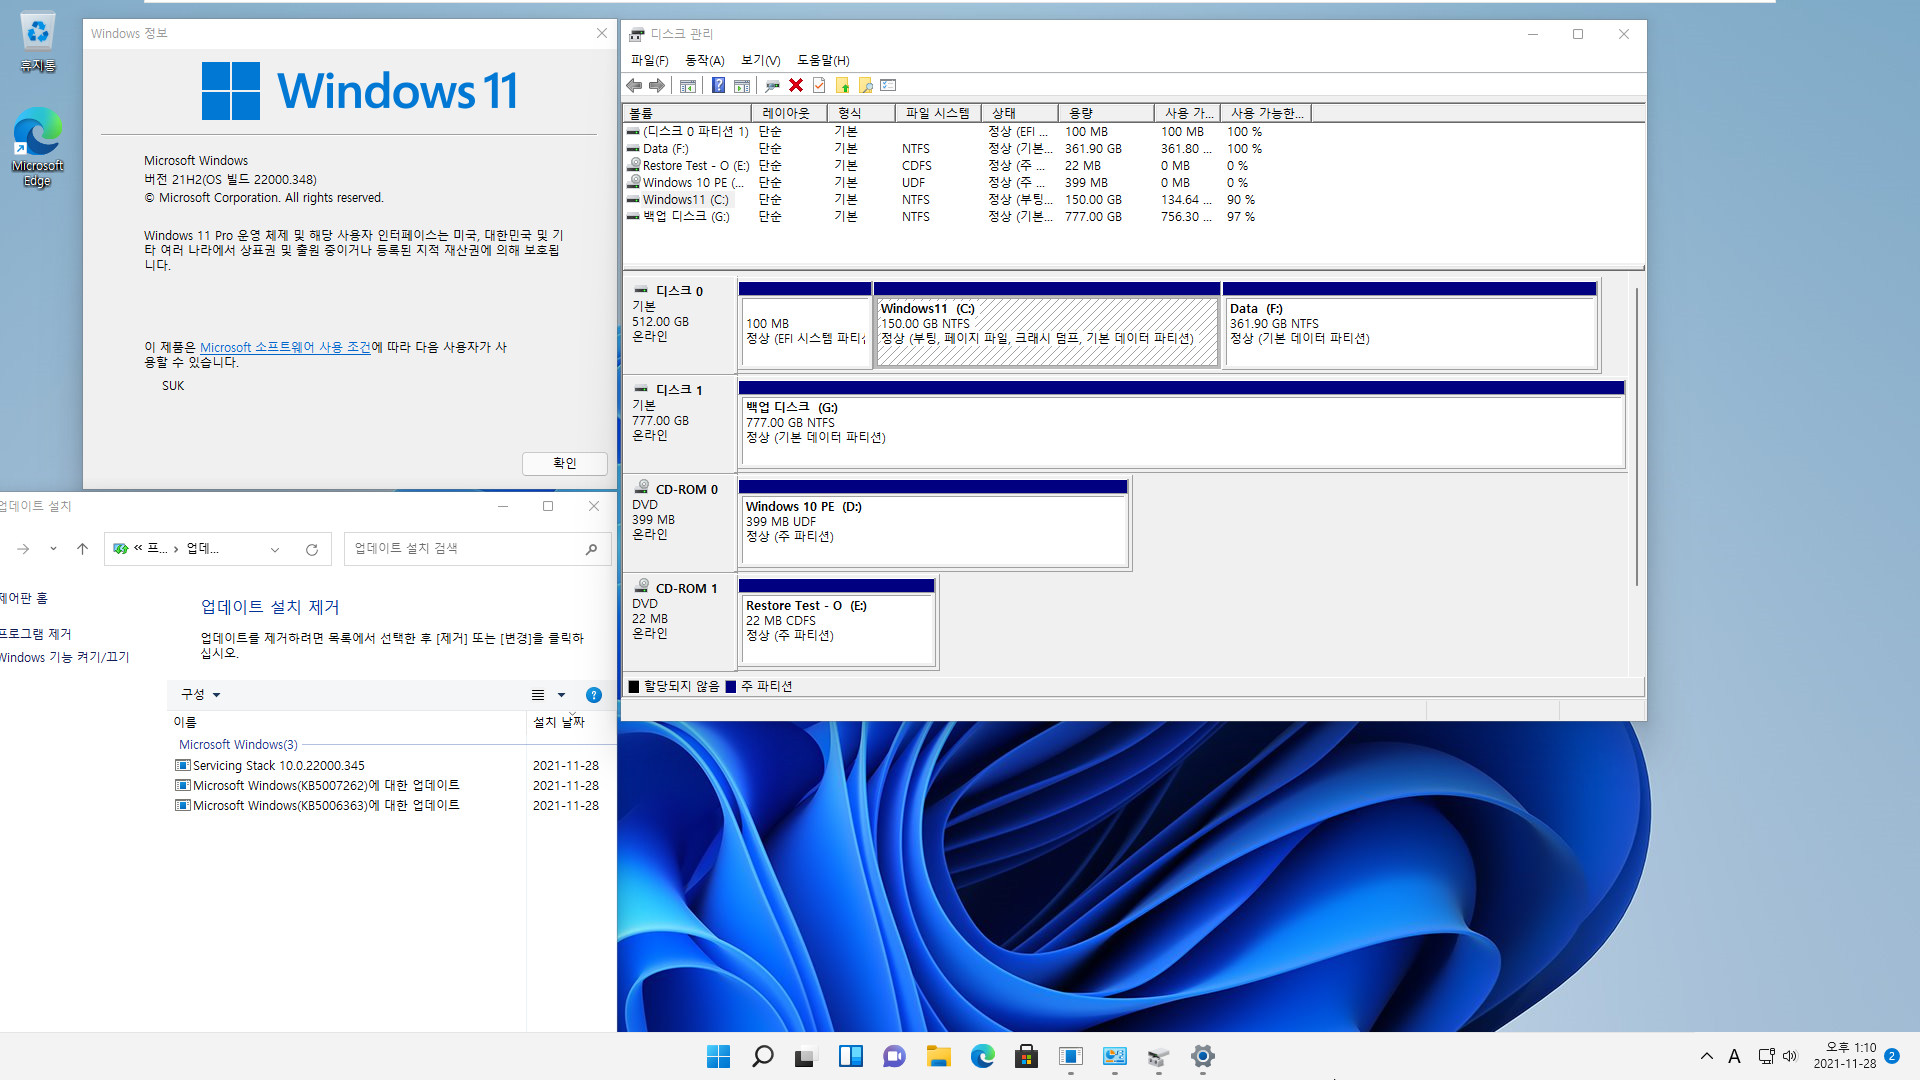The height and width of the screenshot is (1080, 1920).
Task: Click the properties checkmark document icon
Action: point(819,86)
